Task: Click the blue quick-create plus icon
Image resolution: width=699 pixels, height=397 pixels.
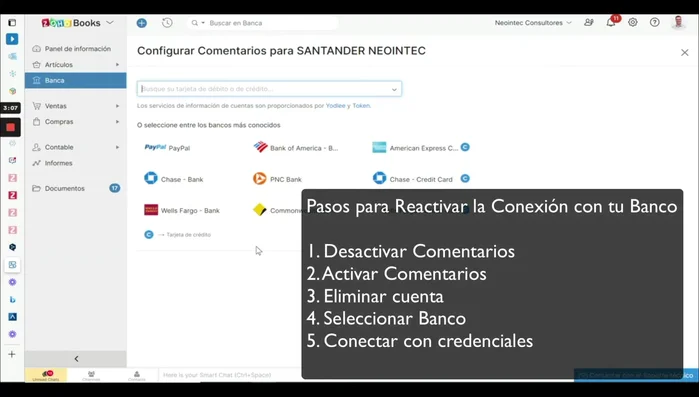Action: coord(142,23)
